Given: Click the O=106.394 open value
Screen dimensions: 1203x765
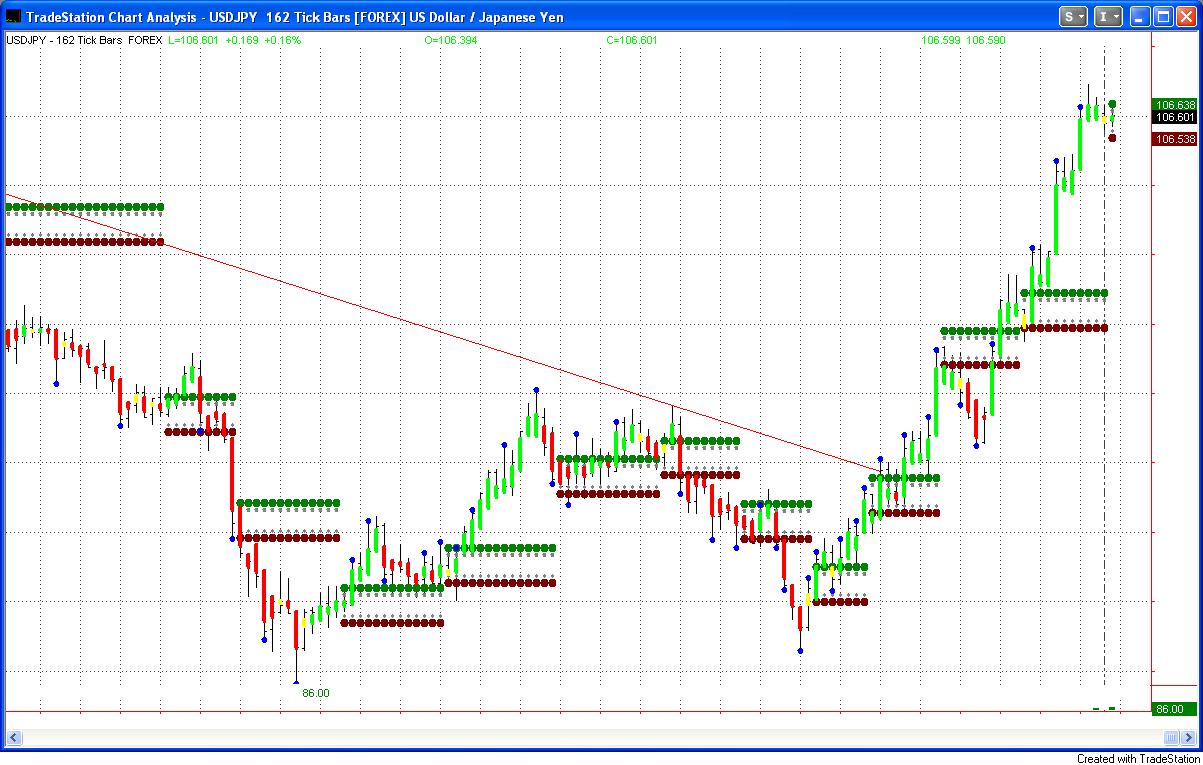Looking at the screenshot, I should click(451, 41).
